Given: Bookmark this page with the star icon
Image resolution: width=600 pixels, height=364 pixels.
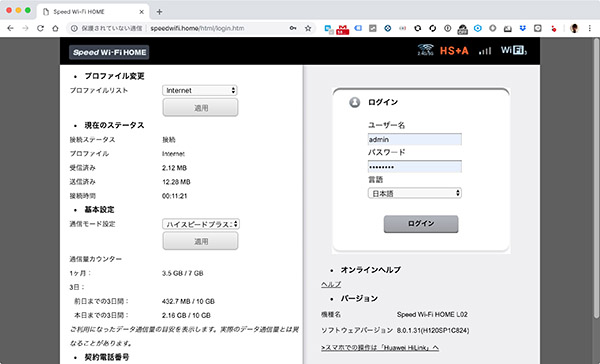Looking at the screenshot, I should [x=308, y=28].
